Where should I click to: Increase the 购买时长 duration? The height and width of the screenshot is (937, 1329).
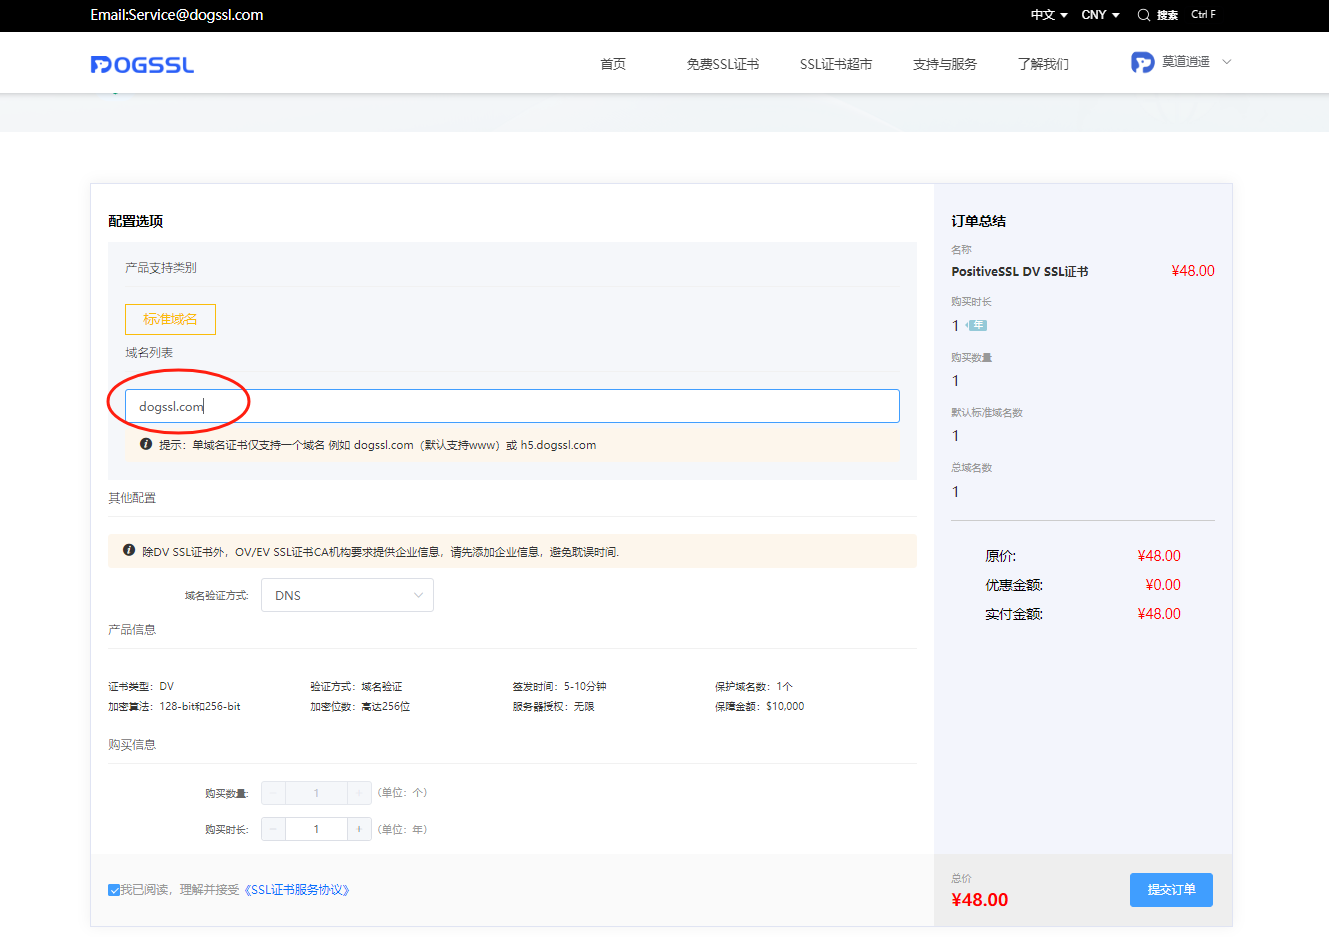[359, 829]
